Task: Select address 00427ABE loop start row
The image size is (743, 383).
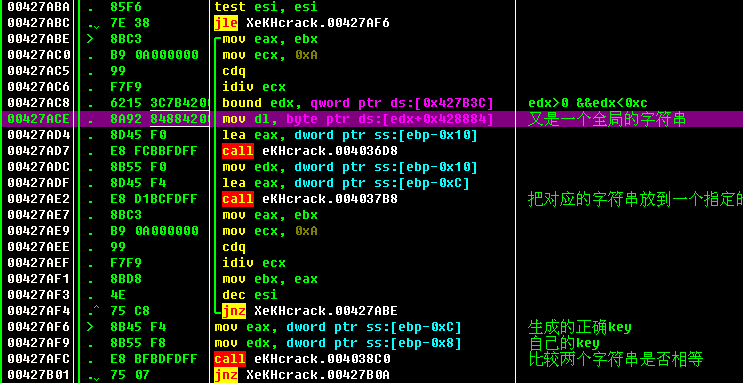Action: point(38,39)
